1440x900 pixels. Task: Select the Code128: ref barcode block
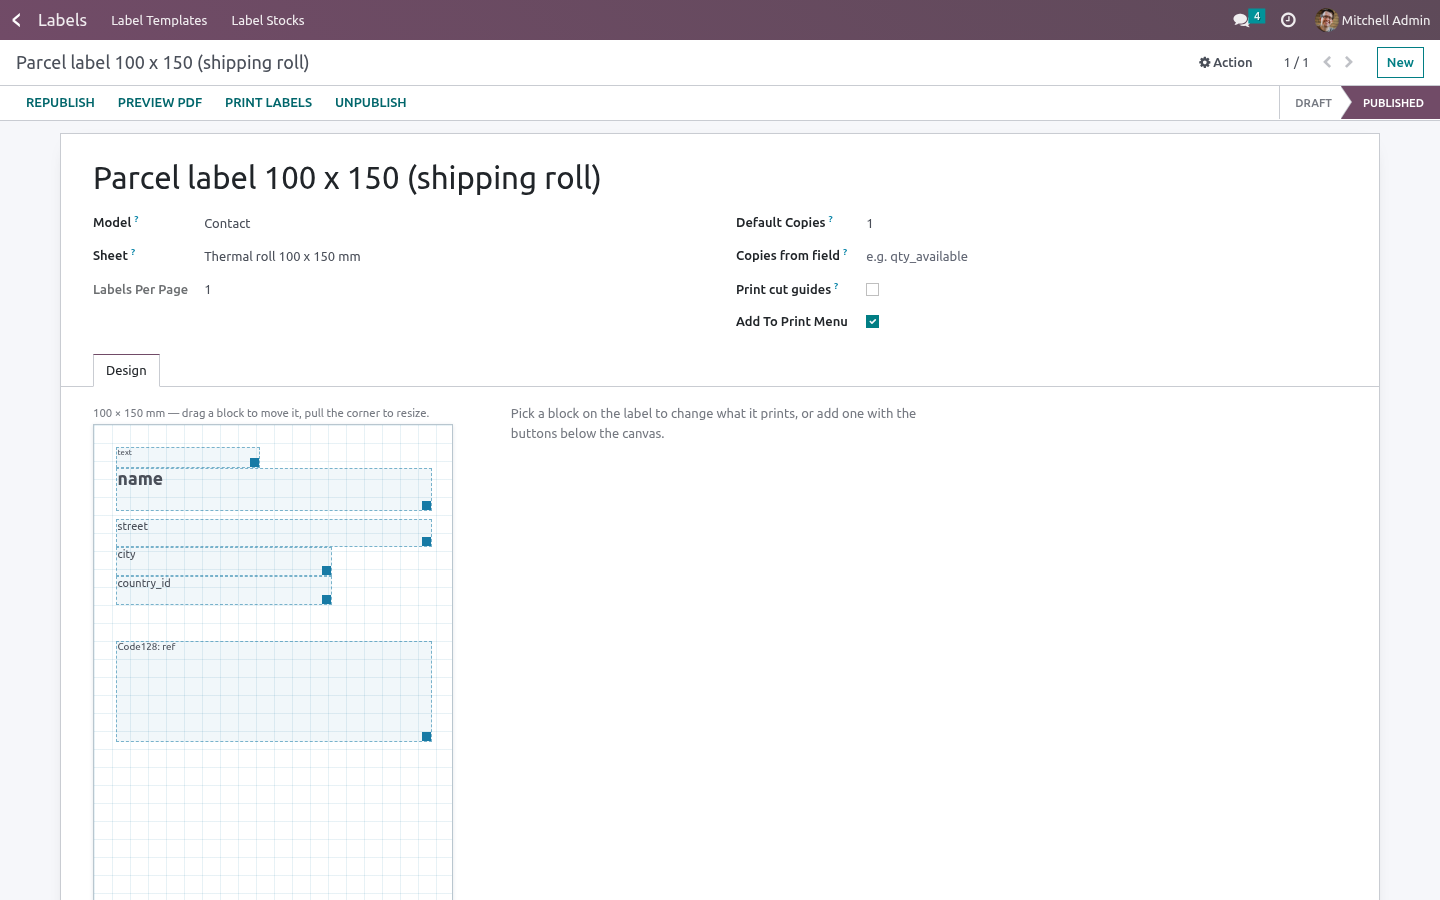click(x=274, y=691)
